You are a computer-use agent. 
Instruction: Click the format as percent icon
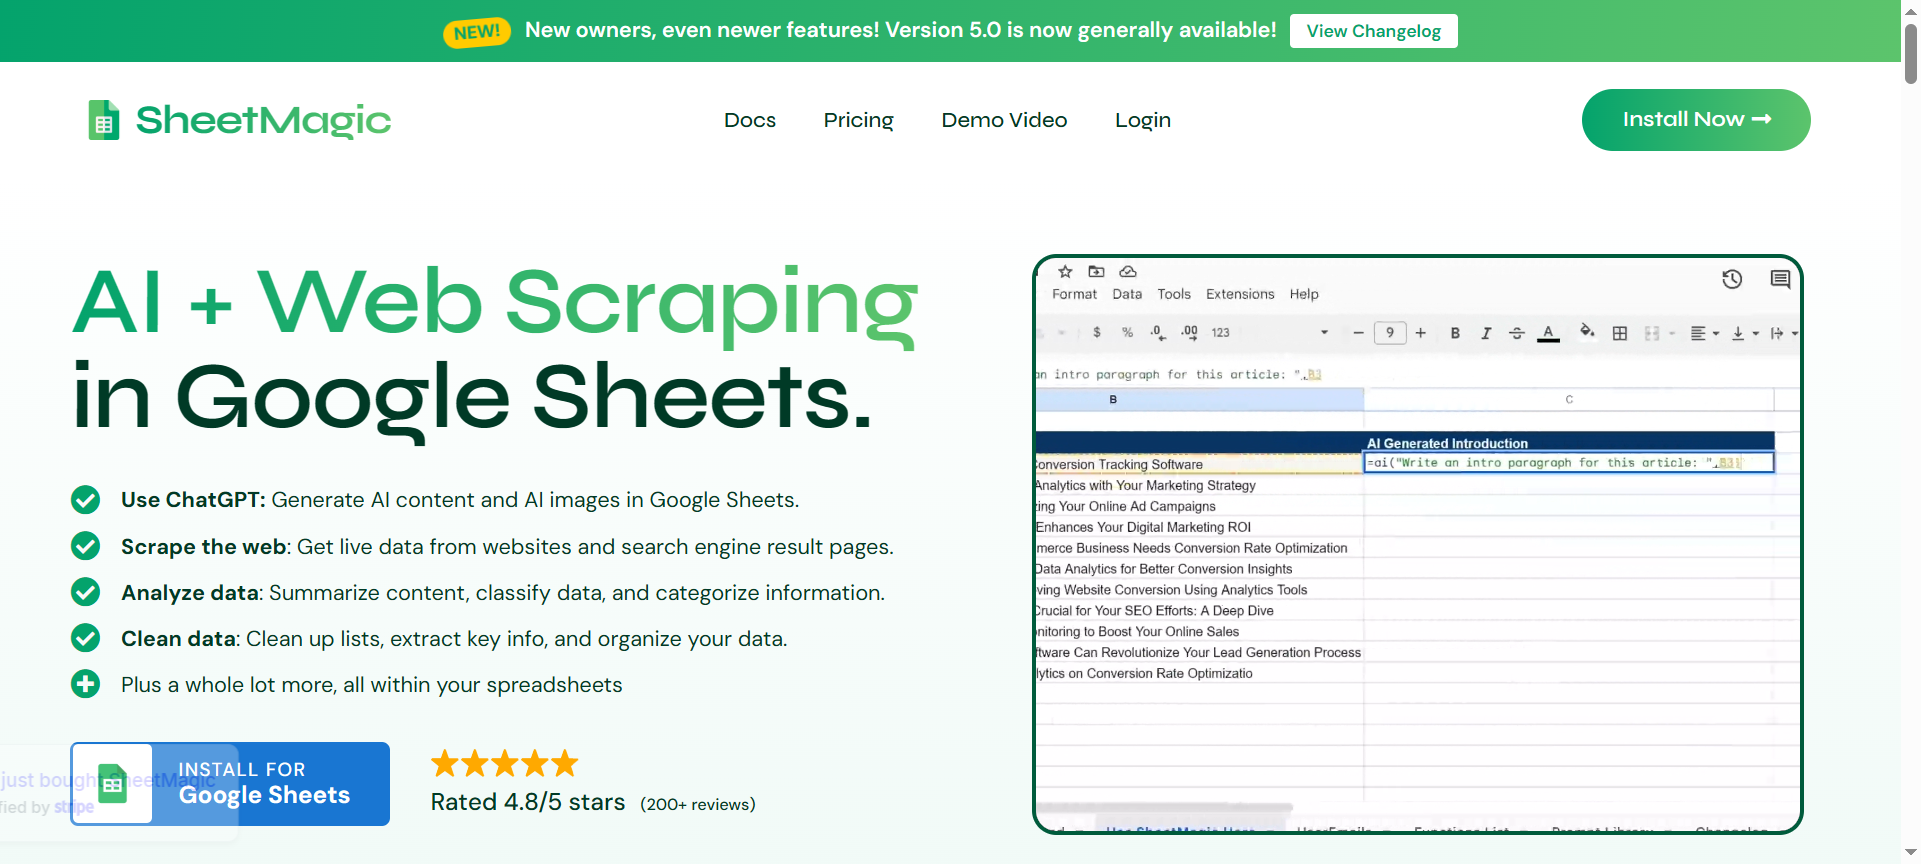tap(1127, 332)
